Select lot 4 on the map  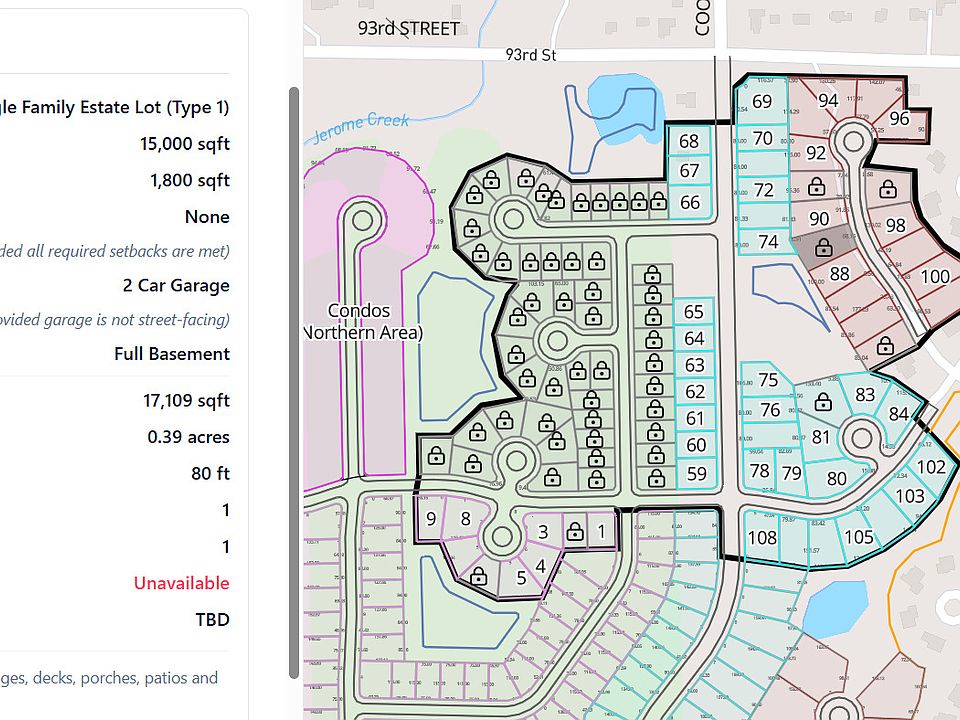click(541, 566)
